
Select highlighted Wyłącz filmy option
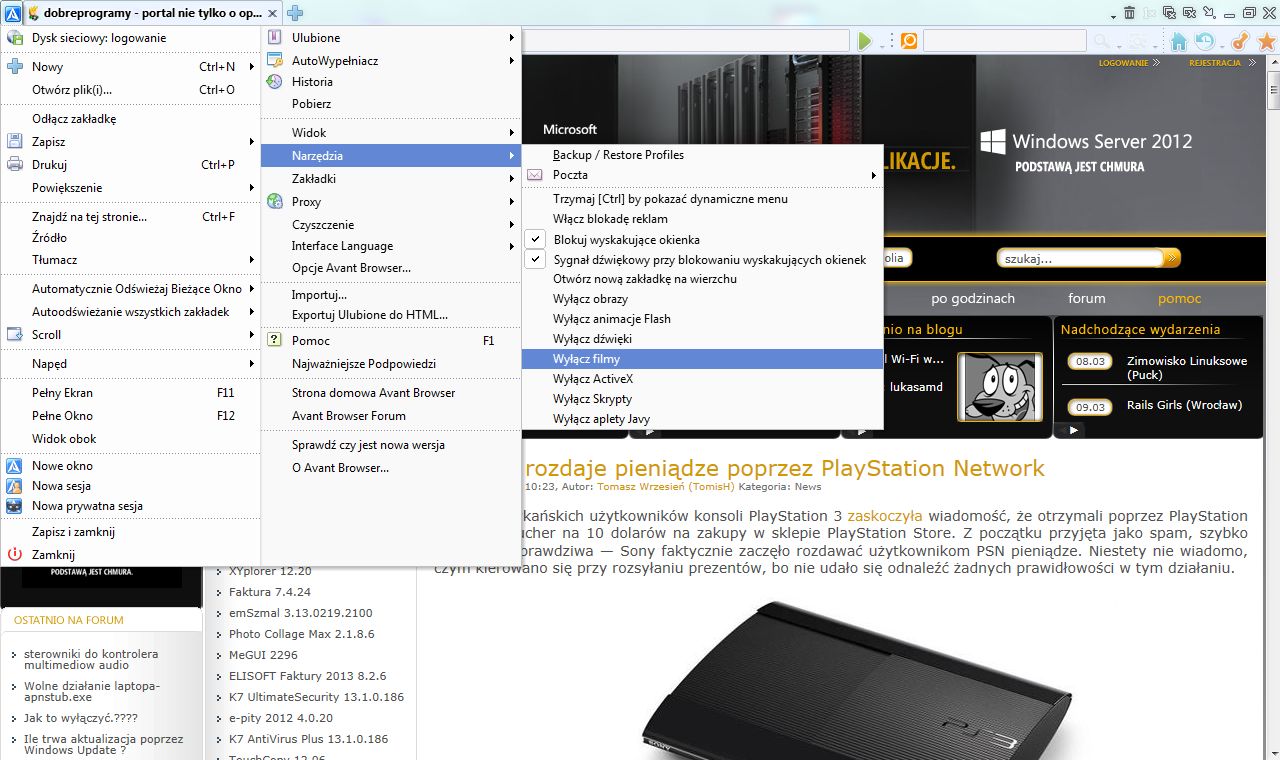(703, 358)
